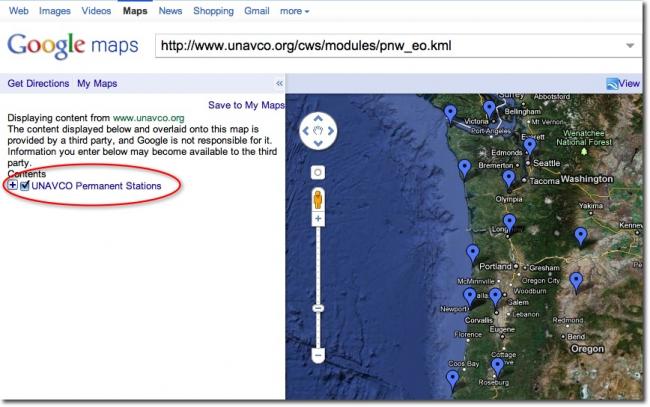Click the zoom in plus button
Screen dimensions: 650x407
pyautogui.click(x=317, y=218)
